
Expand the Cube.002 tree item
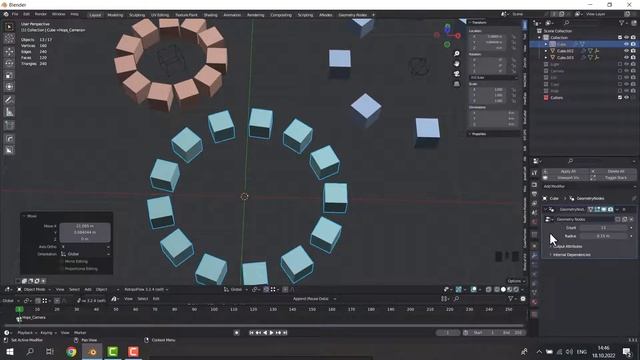(546, 51)
